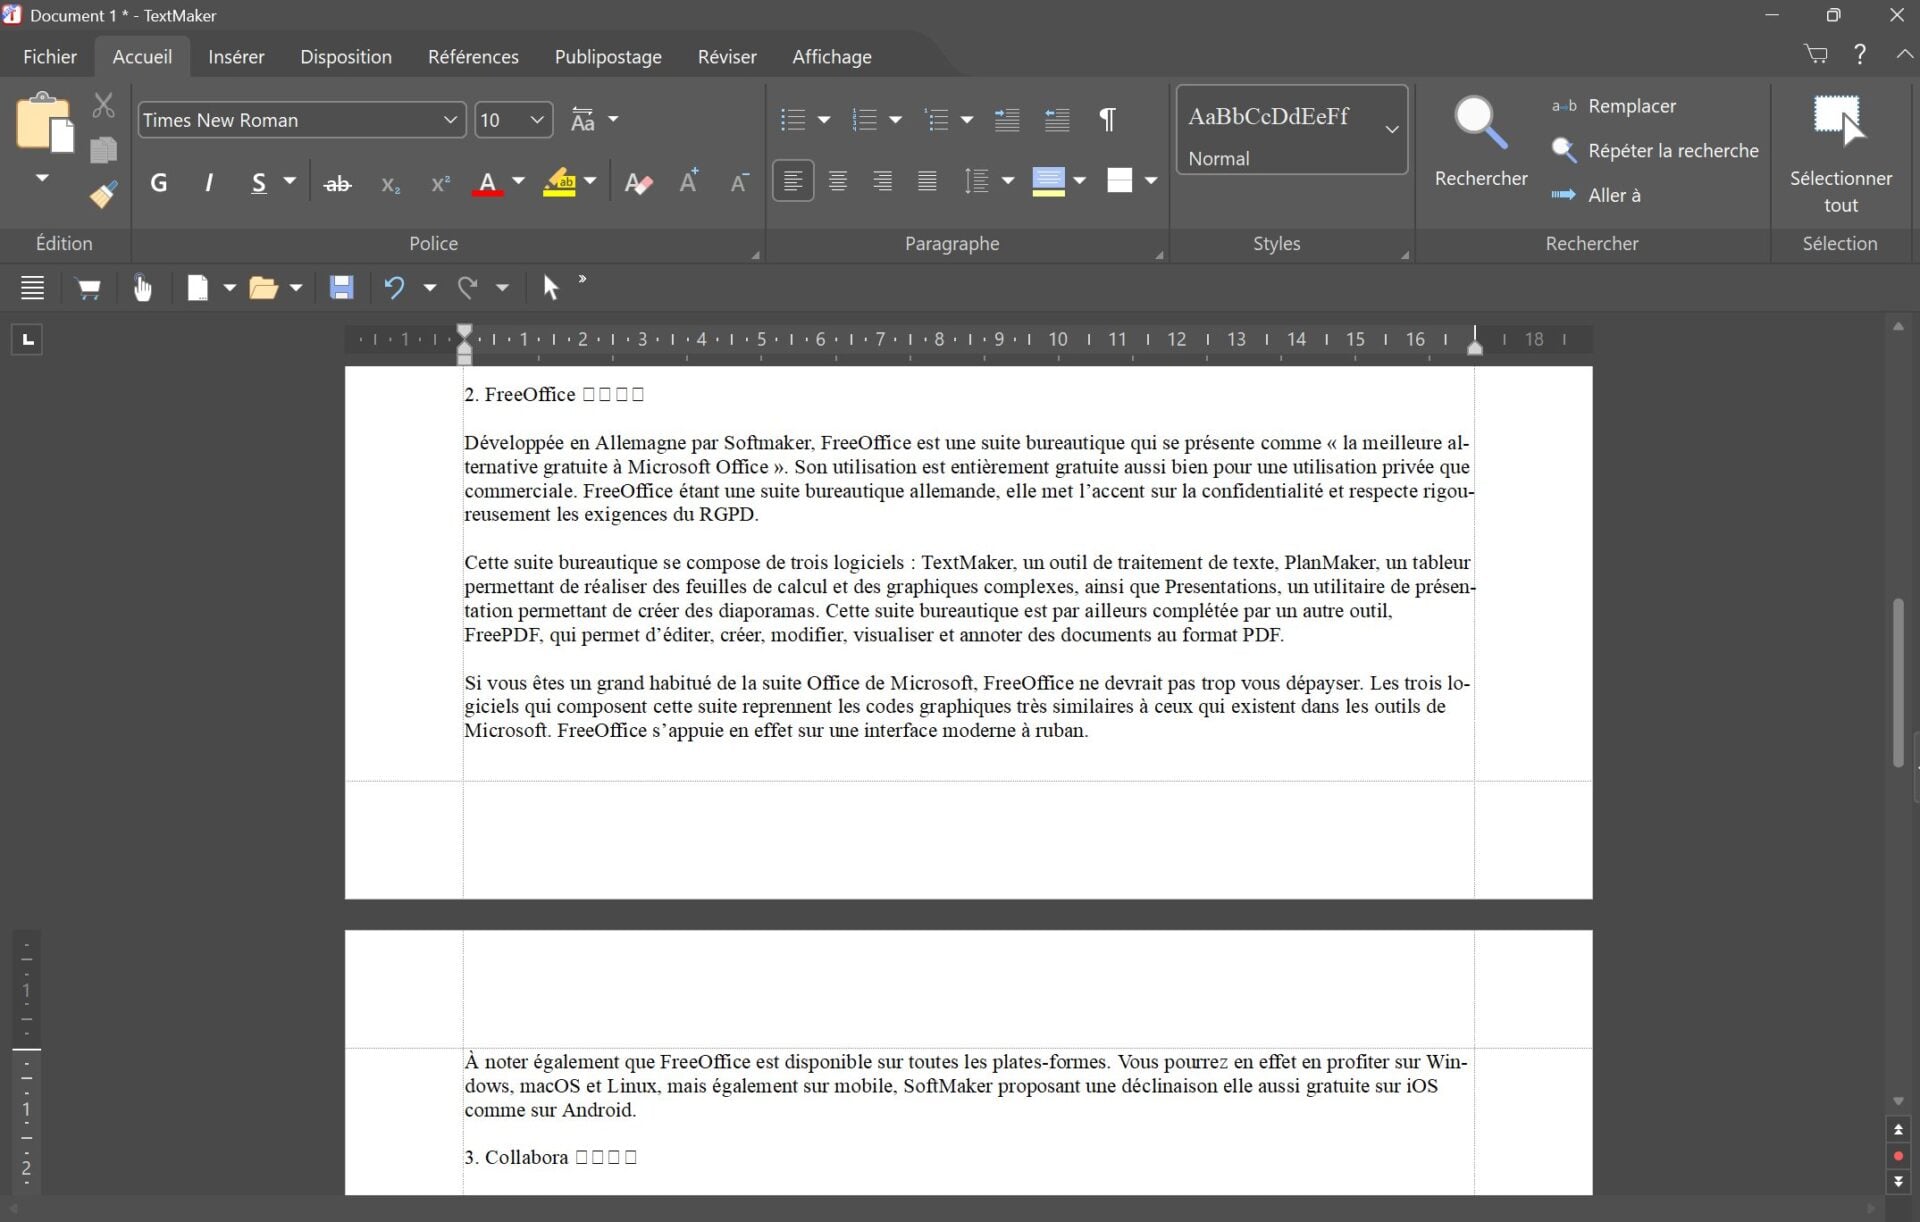This screenshot has height=1222, width=1920.
Task: Click bulleted list icon
Action: click(x=793, y=120)
